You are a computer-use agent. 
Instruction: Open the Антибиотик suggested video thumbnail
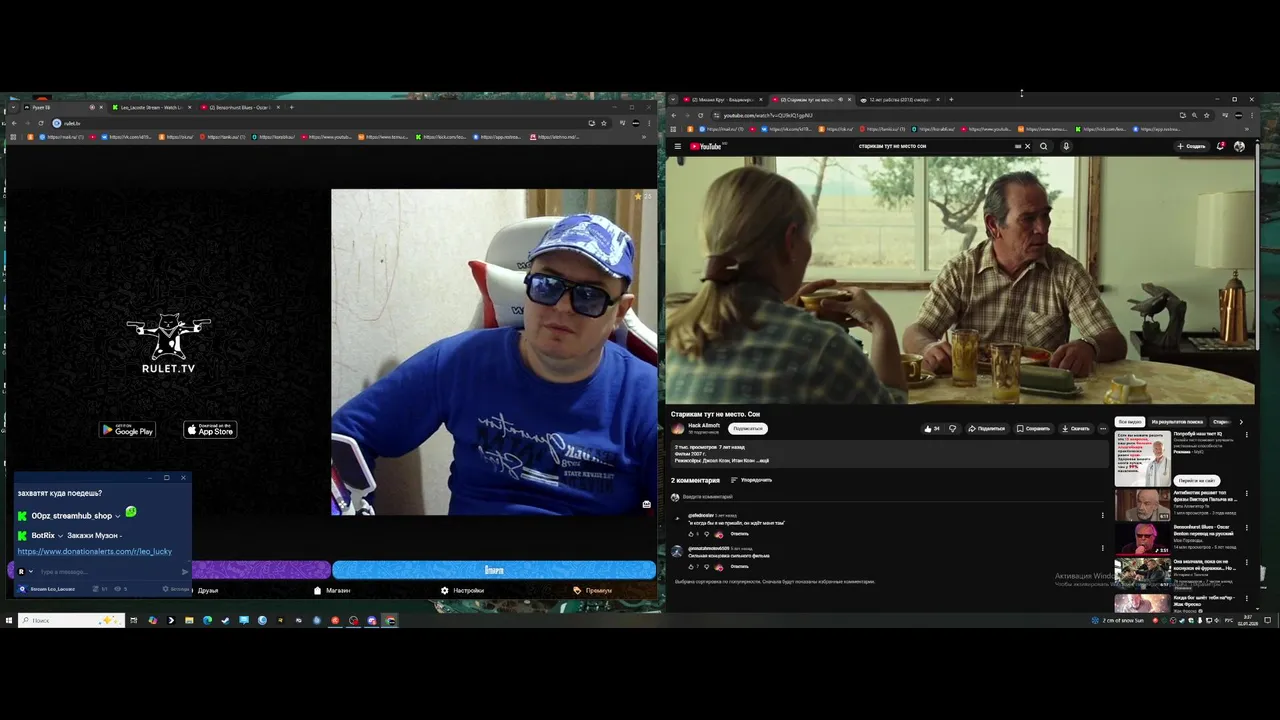pos(1142,505)
